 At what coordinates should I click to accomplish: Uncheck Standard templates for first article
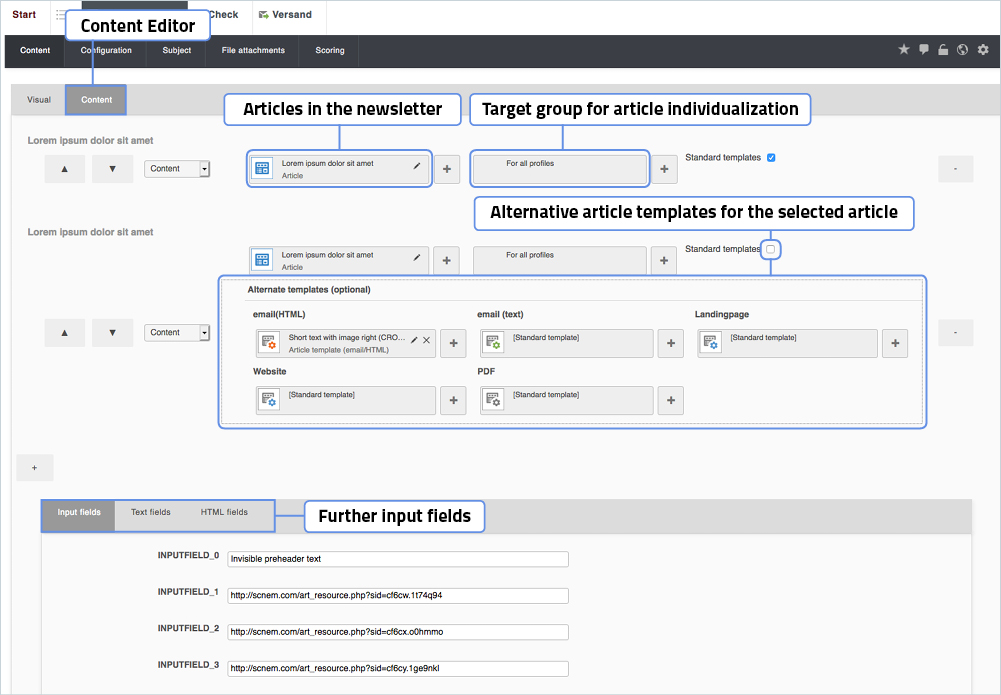pyautogui.click(x=771, y=158)
